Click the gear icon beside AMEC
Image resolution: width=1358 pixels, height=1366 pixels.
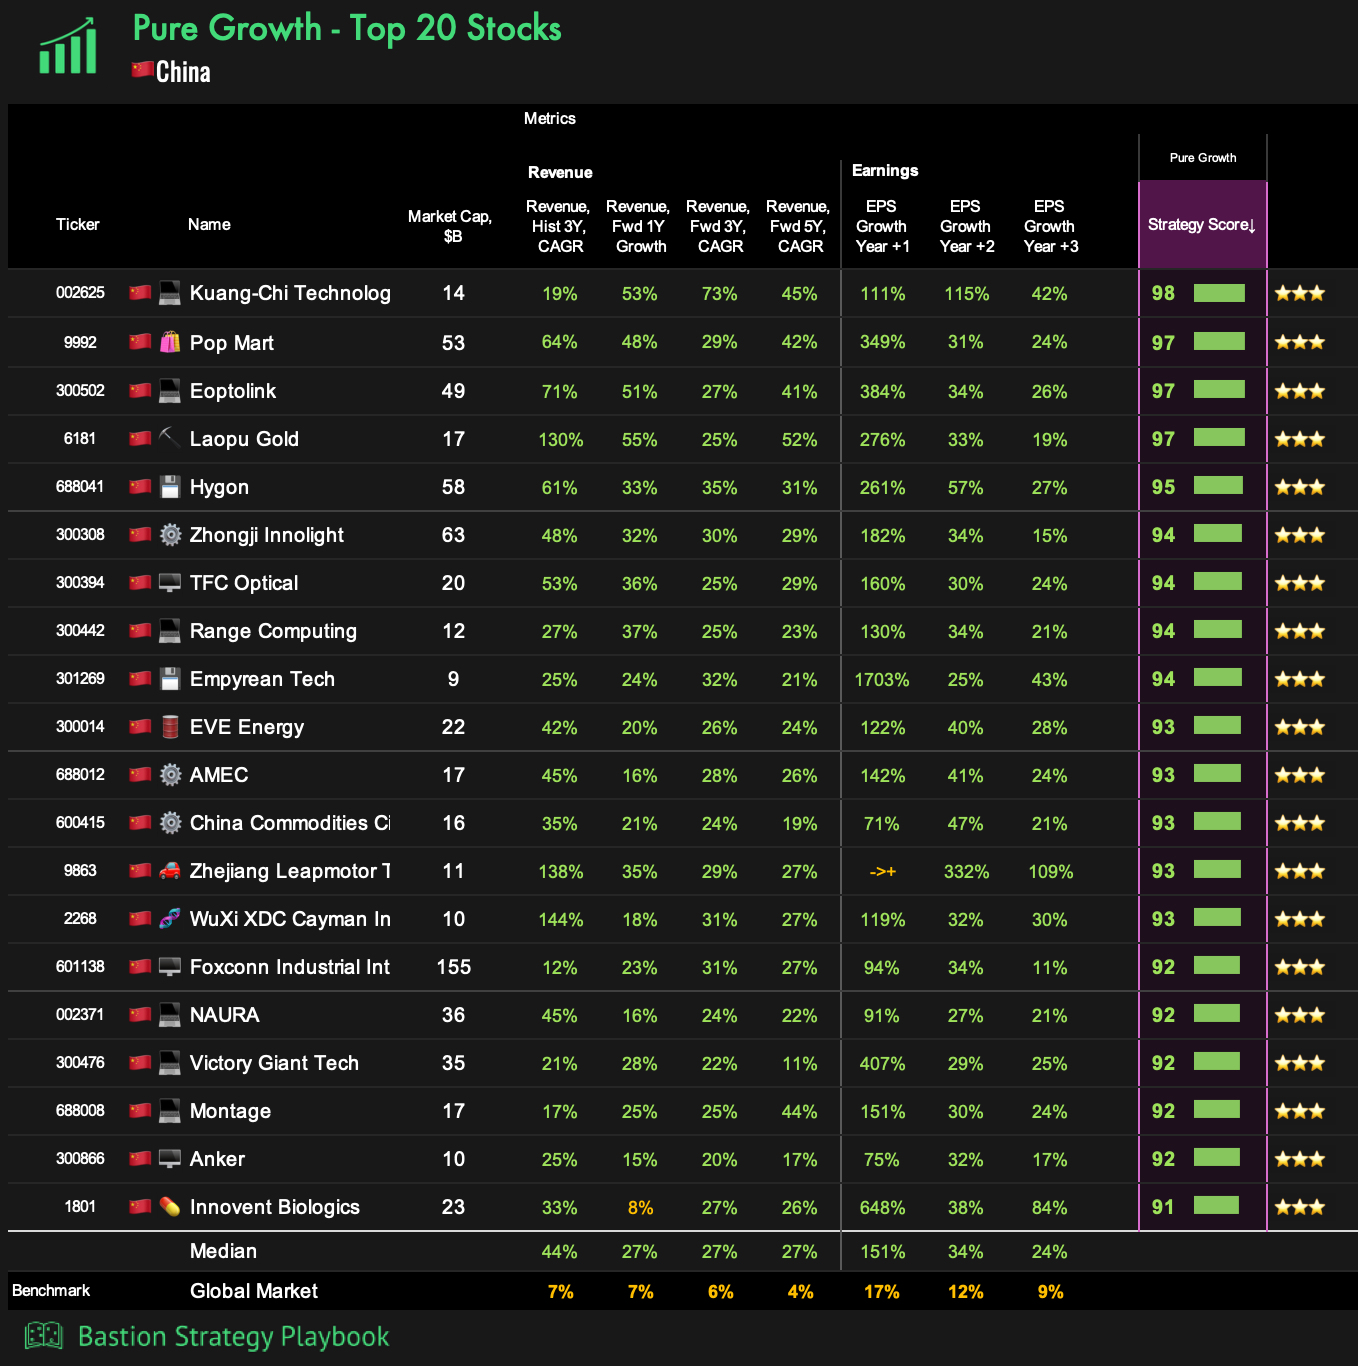coord(170,774)
